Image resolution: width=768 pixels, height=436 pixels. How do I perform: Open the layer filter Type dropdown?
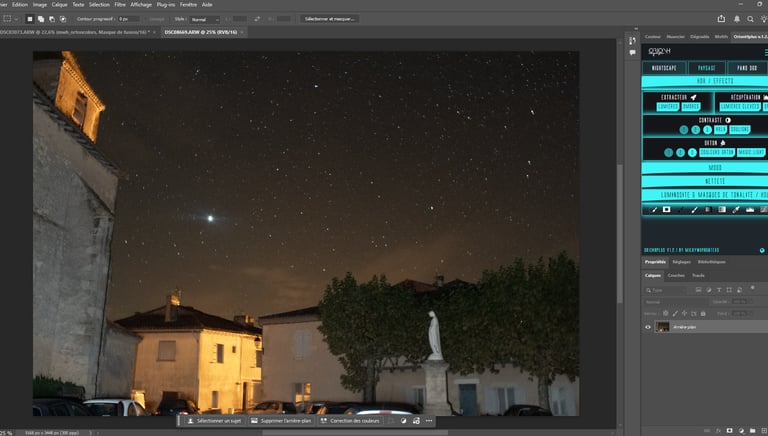[668, 290]
